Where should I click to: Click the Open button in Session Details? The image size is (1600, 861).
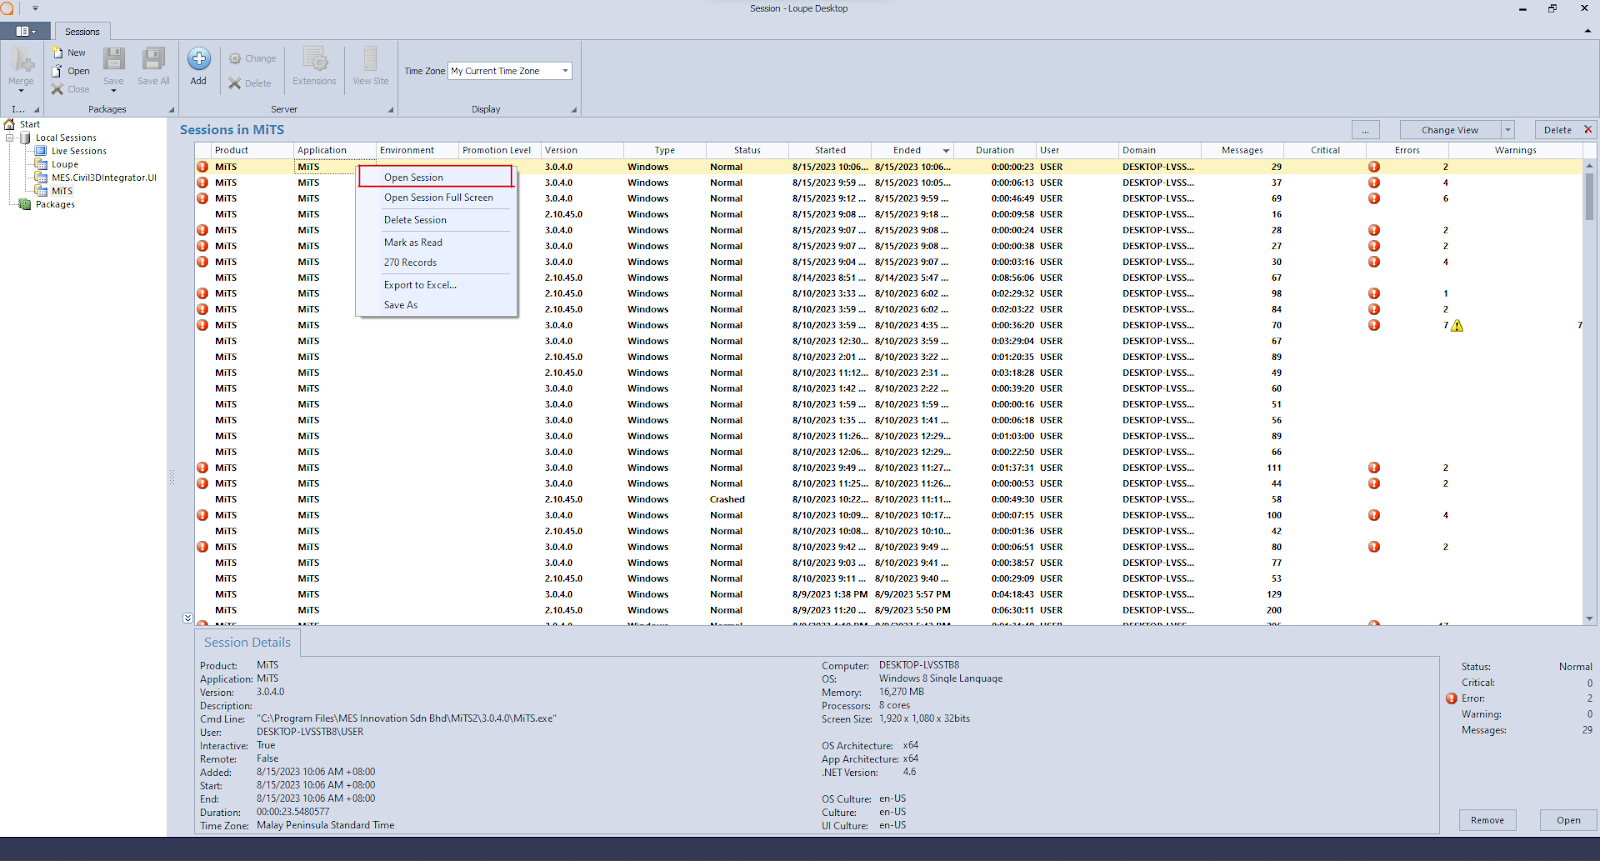(1568, 820)
